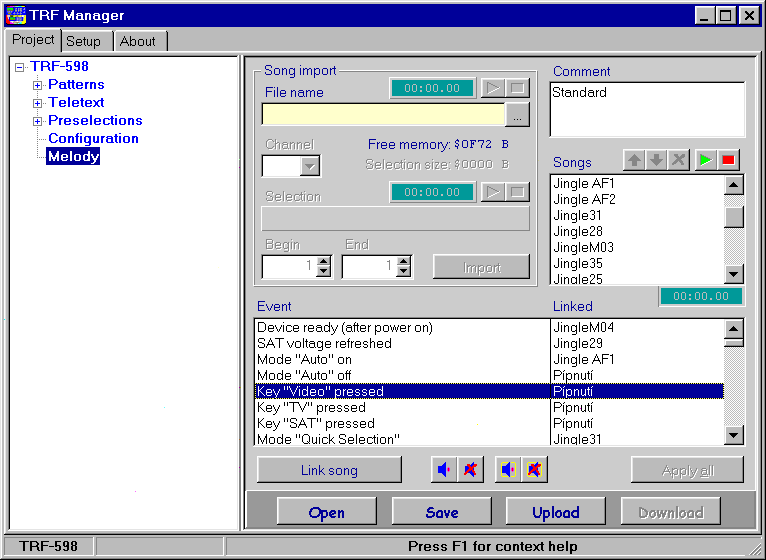Select the Jingle28 song in Songs list
The image size is (766, 560).
coord(578,231)
